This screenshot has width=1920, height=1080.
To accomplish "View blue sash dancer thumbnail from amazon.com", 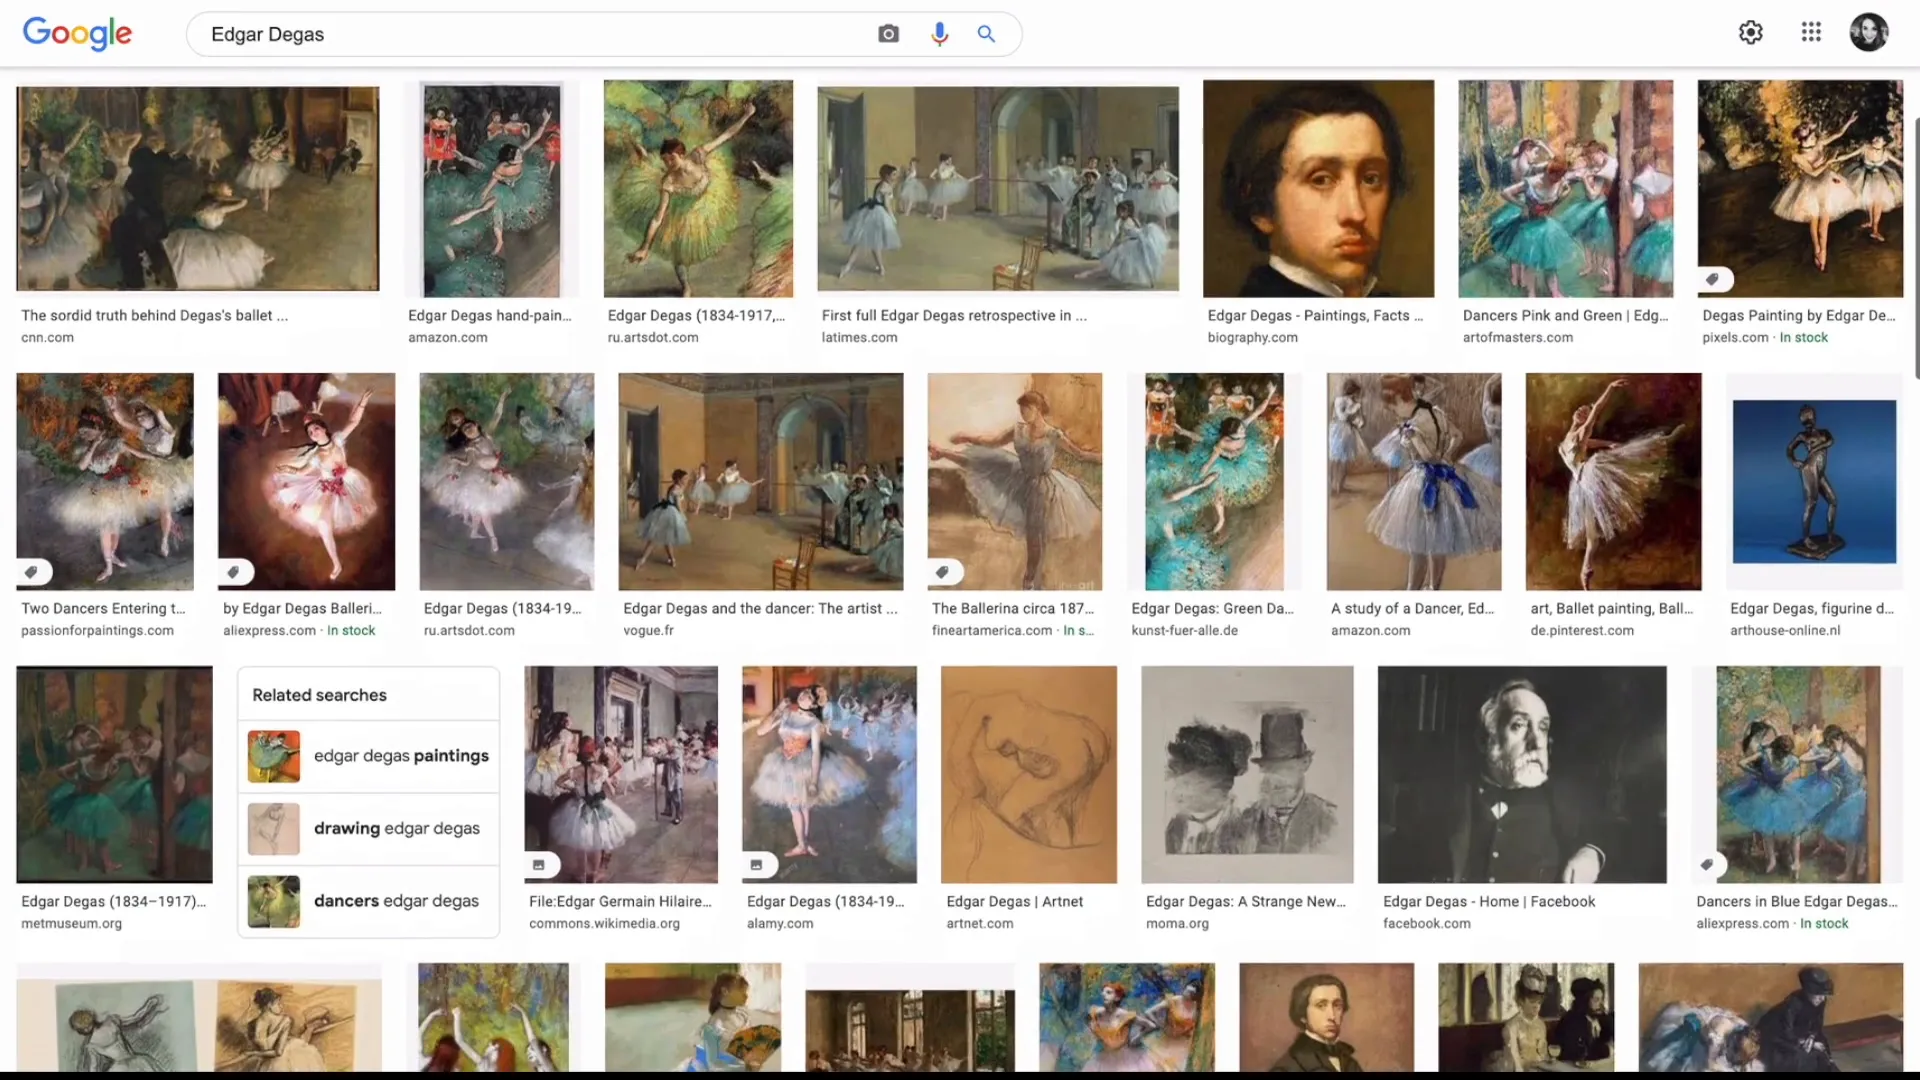I will point(1414,482).
